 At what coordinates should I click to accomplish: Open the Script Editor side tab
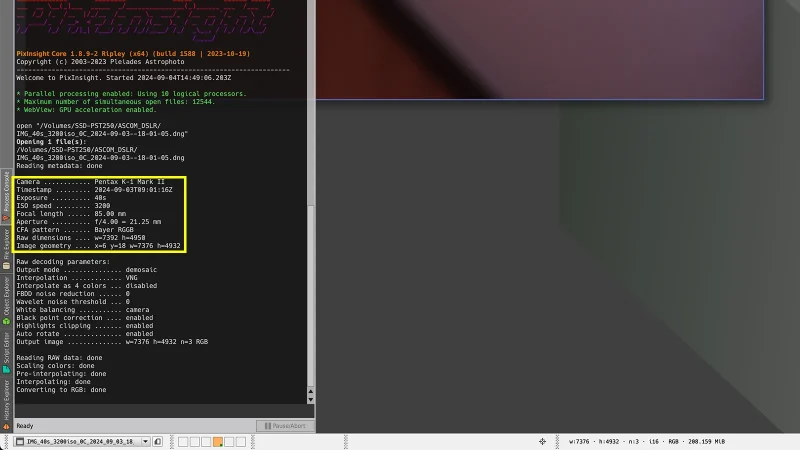[6, 352]
